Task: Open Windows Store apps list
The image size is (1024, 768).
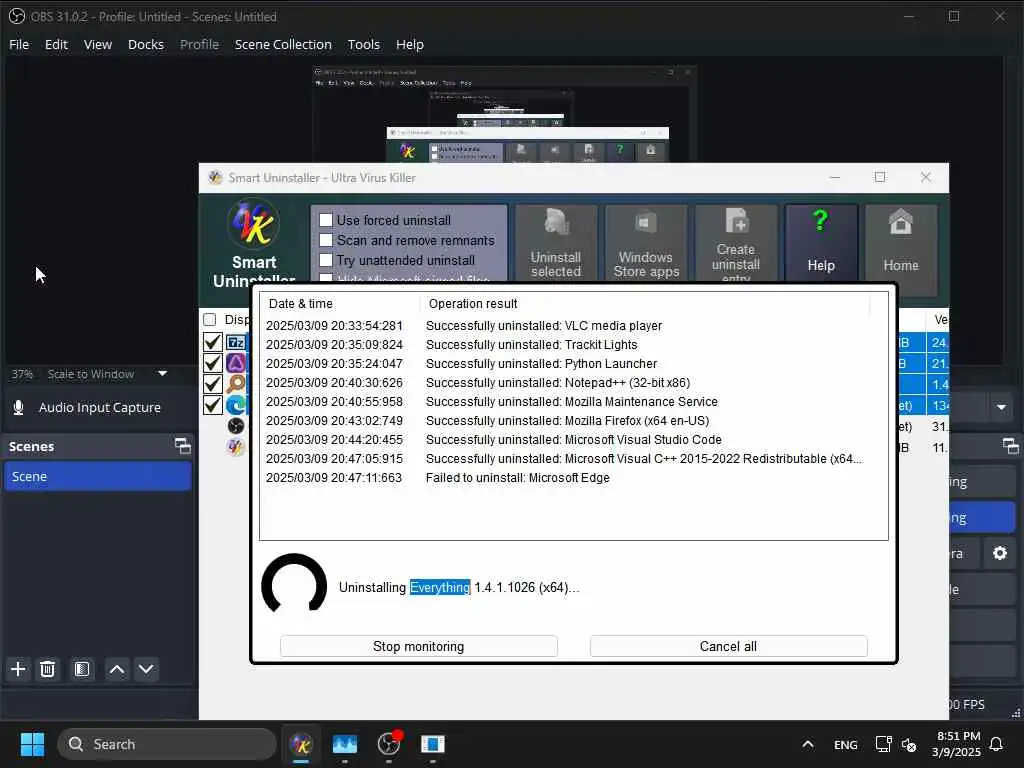Action: coord(646,244)
